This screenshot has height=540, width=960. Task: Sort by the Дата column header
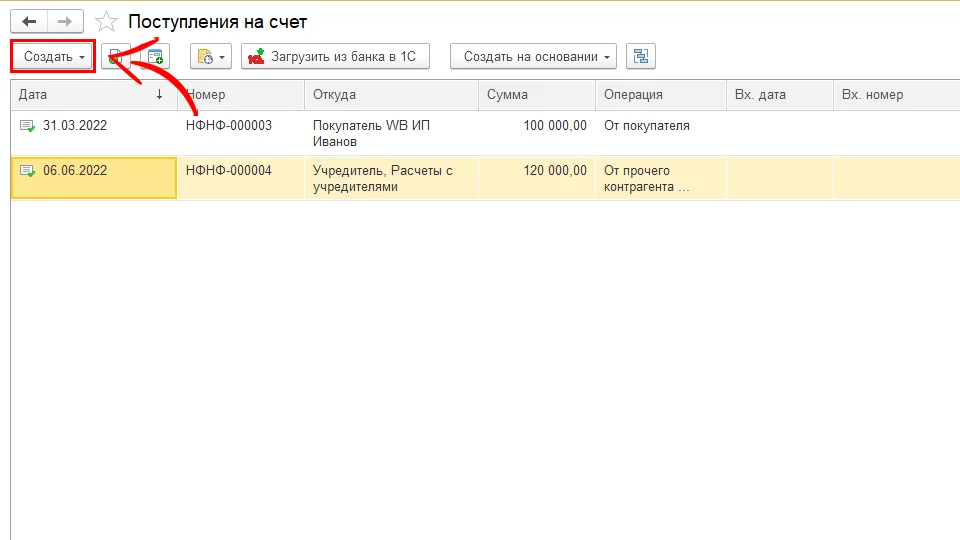(x=90, y=95)
